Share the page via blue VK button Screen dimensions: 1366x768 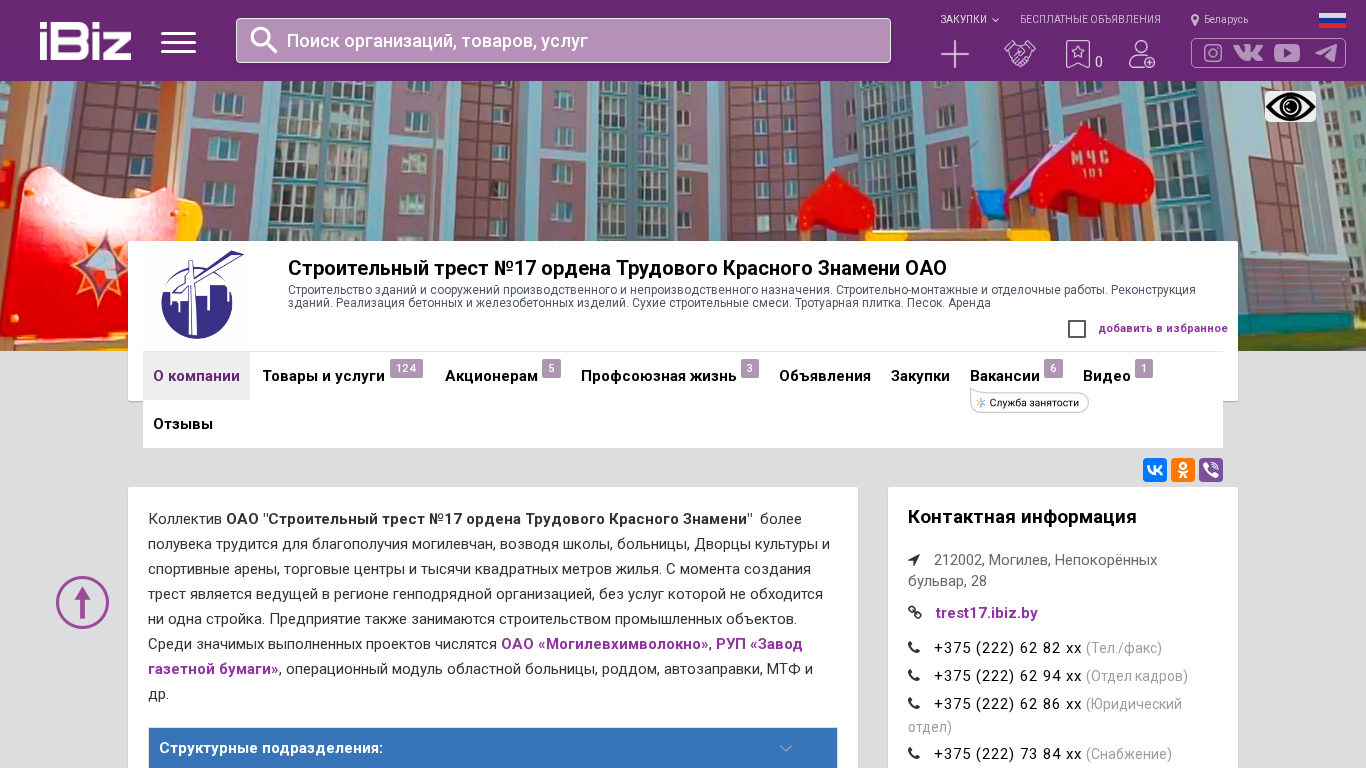pos(1155,470)
